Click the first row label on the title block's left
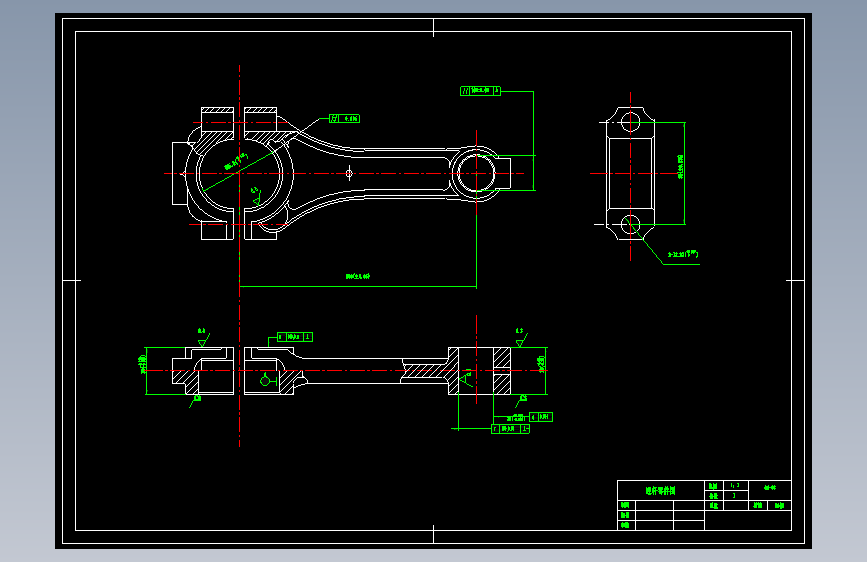867x562 pixels. click(x=625, y=505)
